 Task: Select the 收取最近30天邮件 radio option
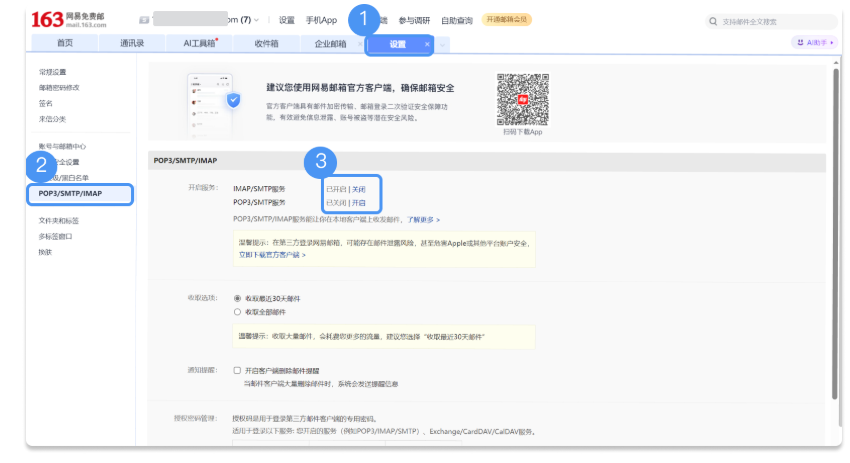[237, 298]
